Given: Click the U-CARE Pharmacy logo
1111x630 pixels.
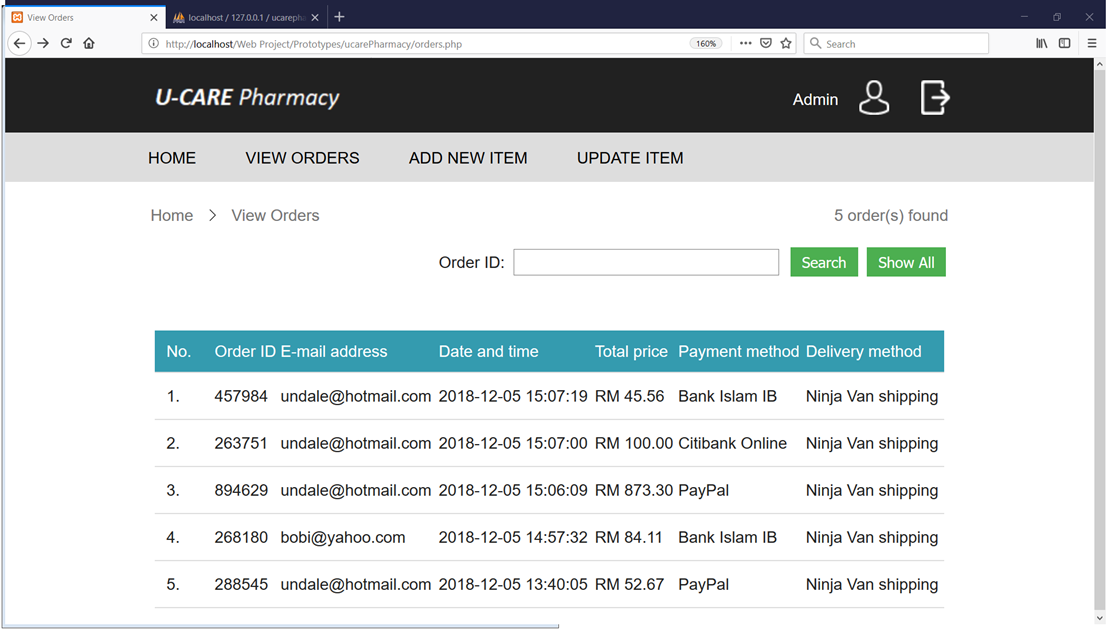Looking at the screenshot, I should [x=247, y=97].
